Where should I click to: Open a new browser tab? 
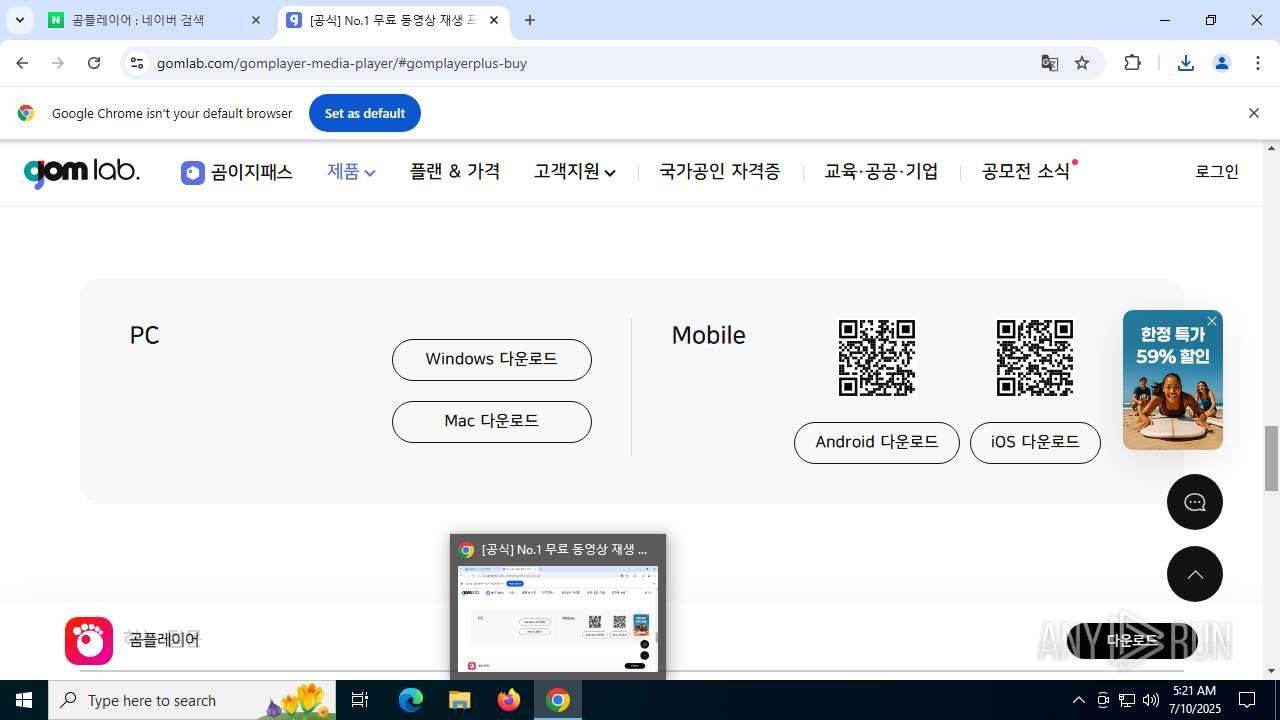point(530,20)
